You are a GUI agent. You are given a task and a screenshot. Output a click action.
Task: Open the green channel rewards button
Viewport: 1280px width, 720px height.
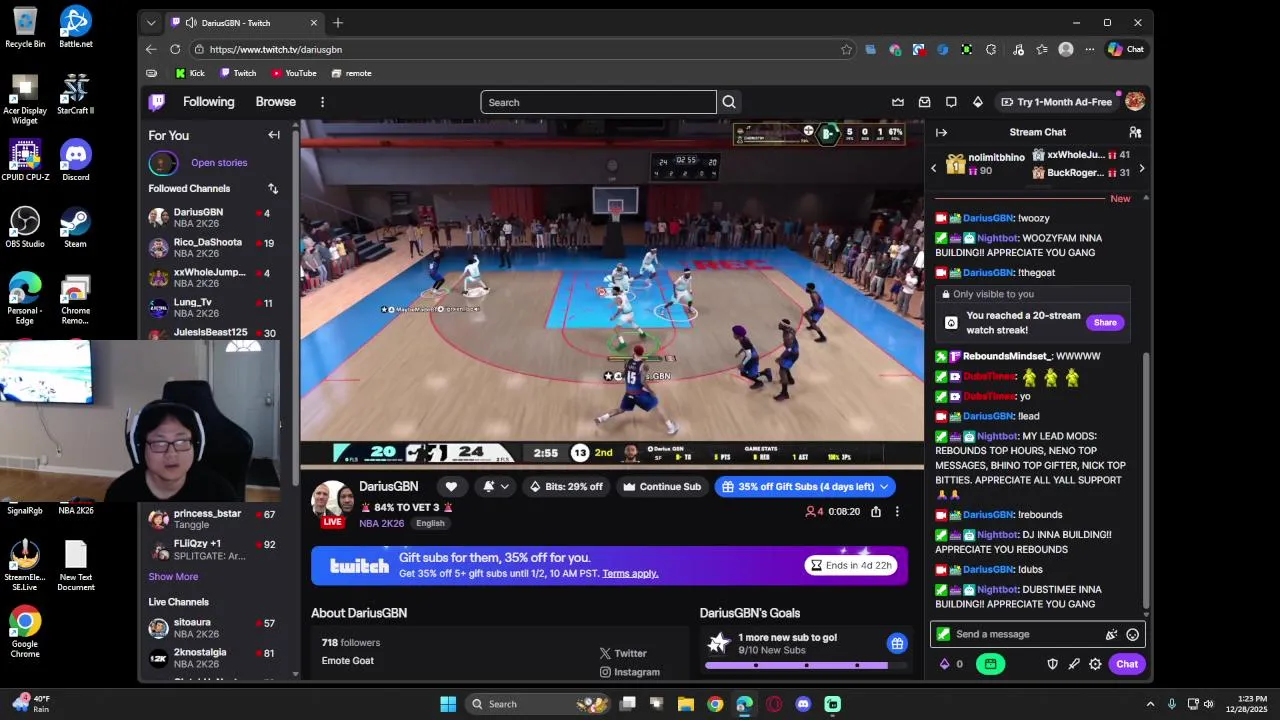(x=990, y=664)
